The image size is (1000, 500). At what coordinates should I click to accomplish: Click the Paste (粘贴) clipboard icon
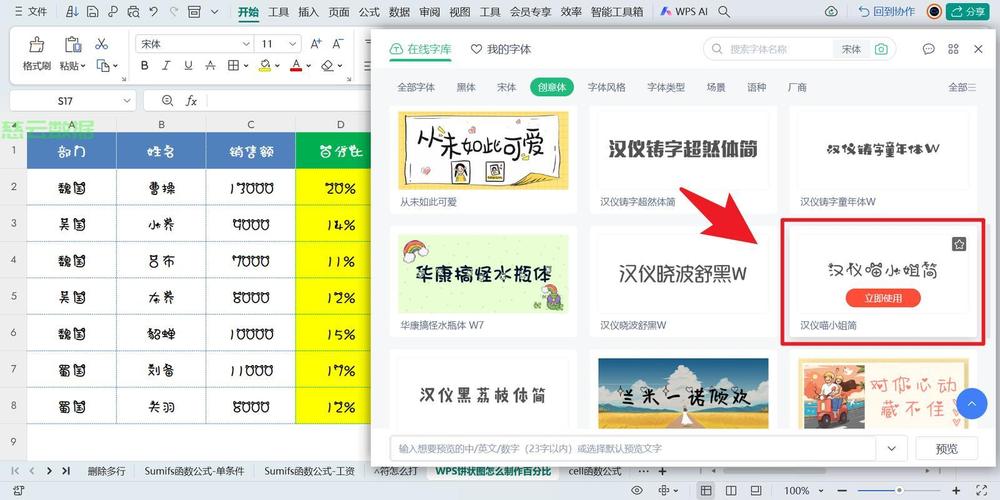pos(73,45)
